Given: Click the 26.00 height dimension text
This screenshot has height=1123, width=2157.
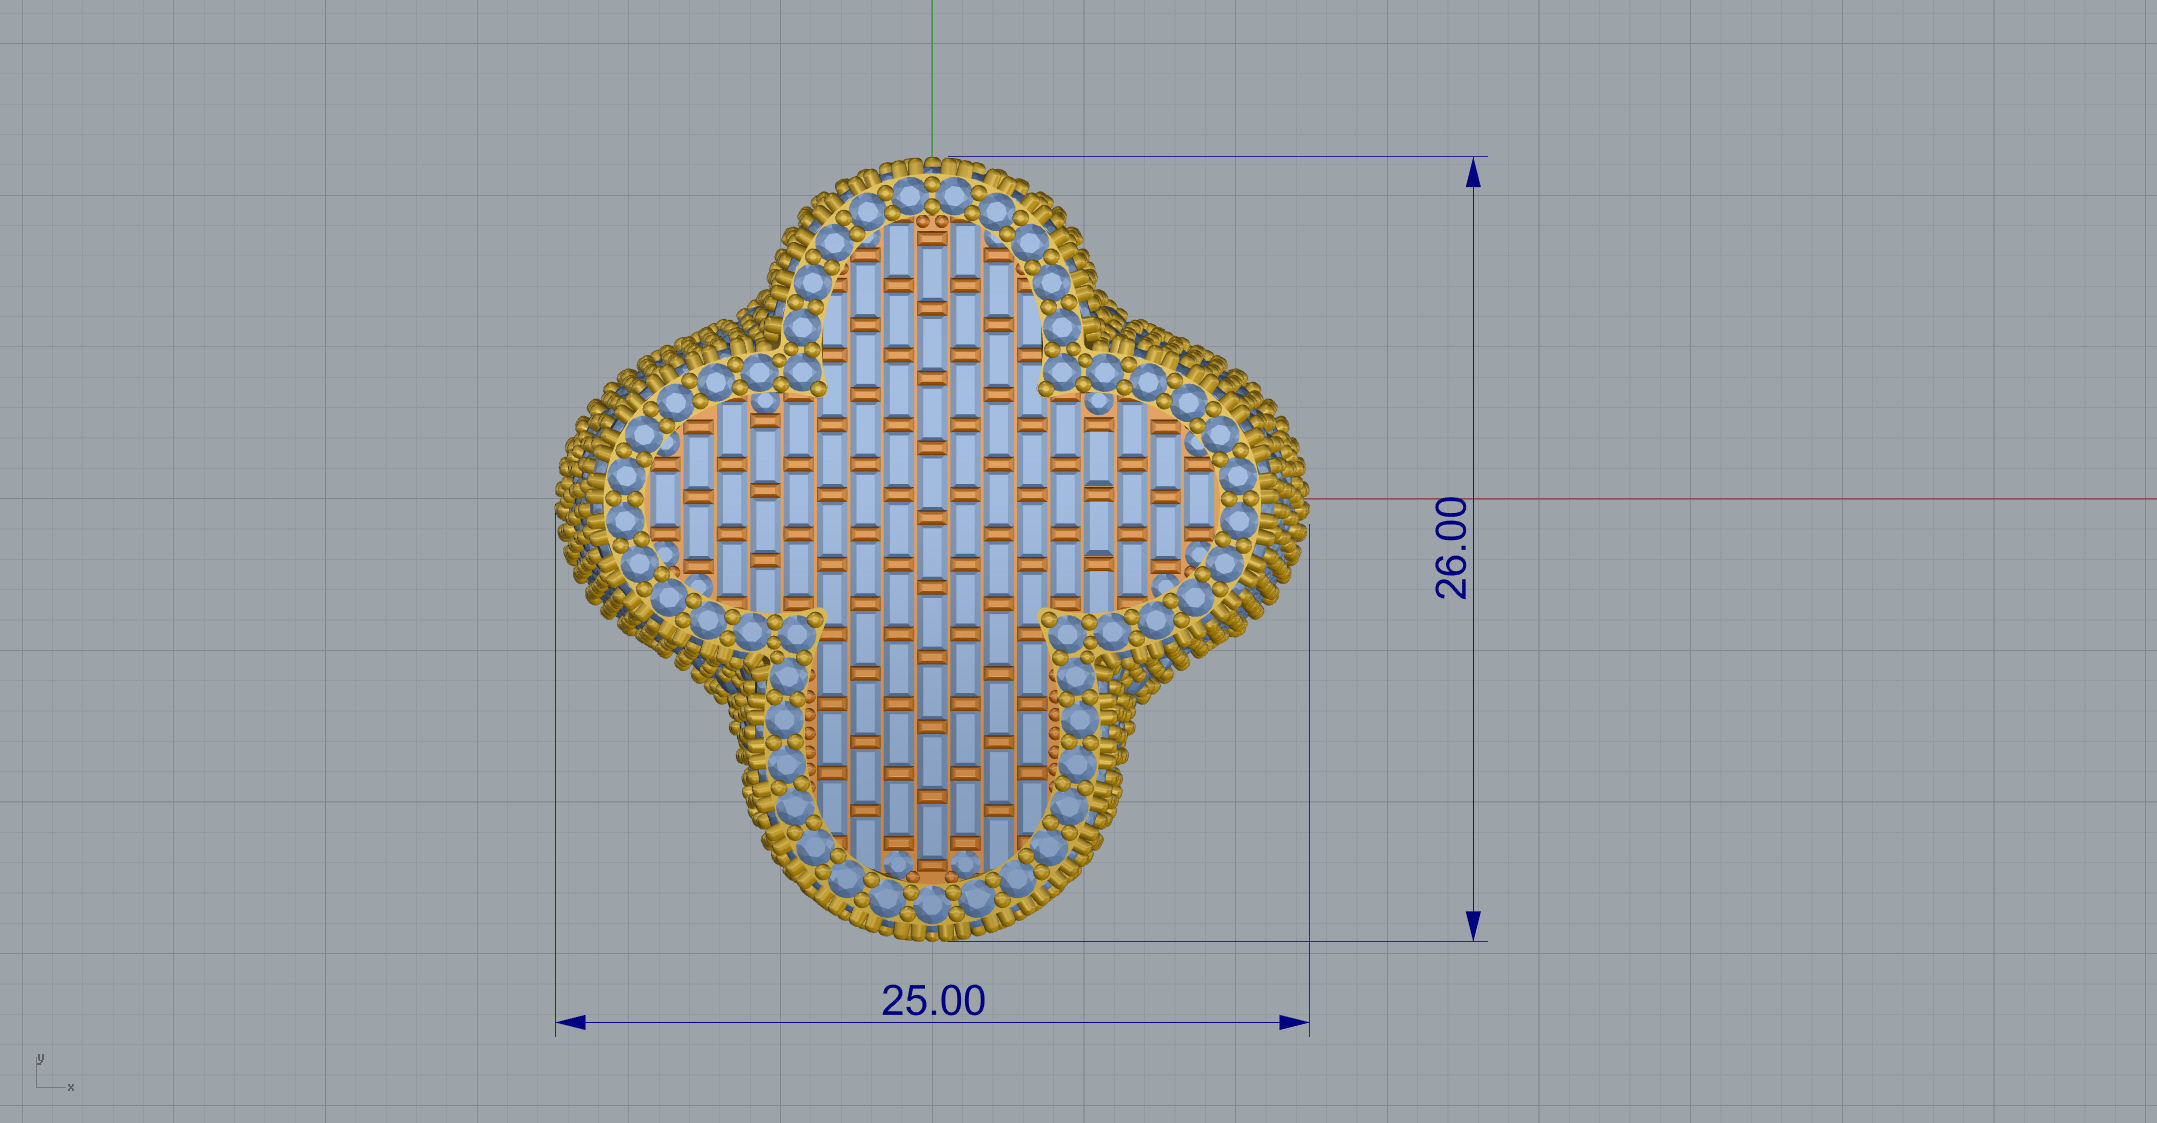Looking at the screenshot, I should (x=1451, y=548).
